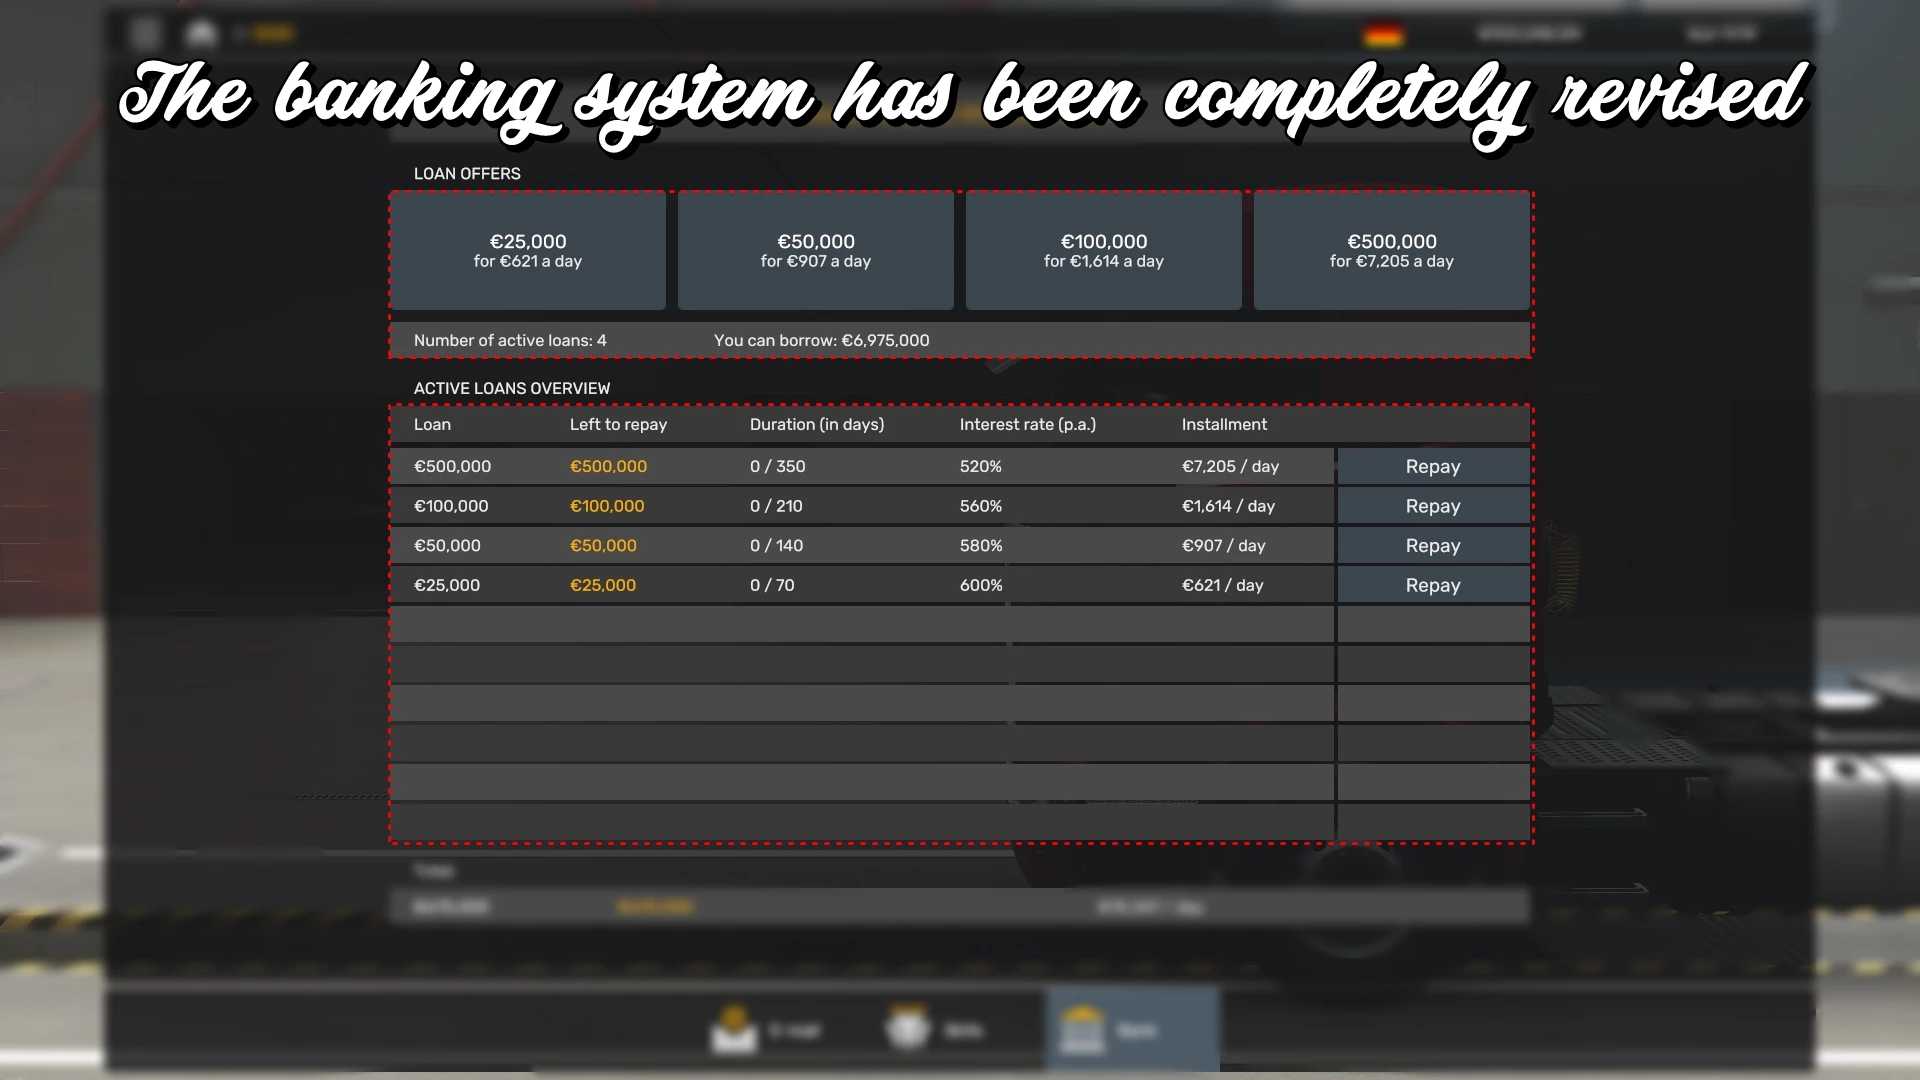Click the back icon at top left
1920x1080 pixels.
pyautogui.click(x=146, y=34)
